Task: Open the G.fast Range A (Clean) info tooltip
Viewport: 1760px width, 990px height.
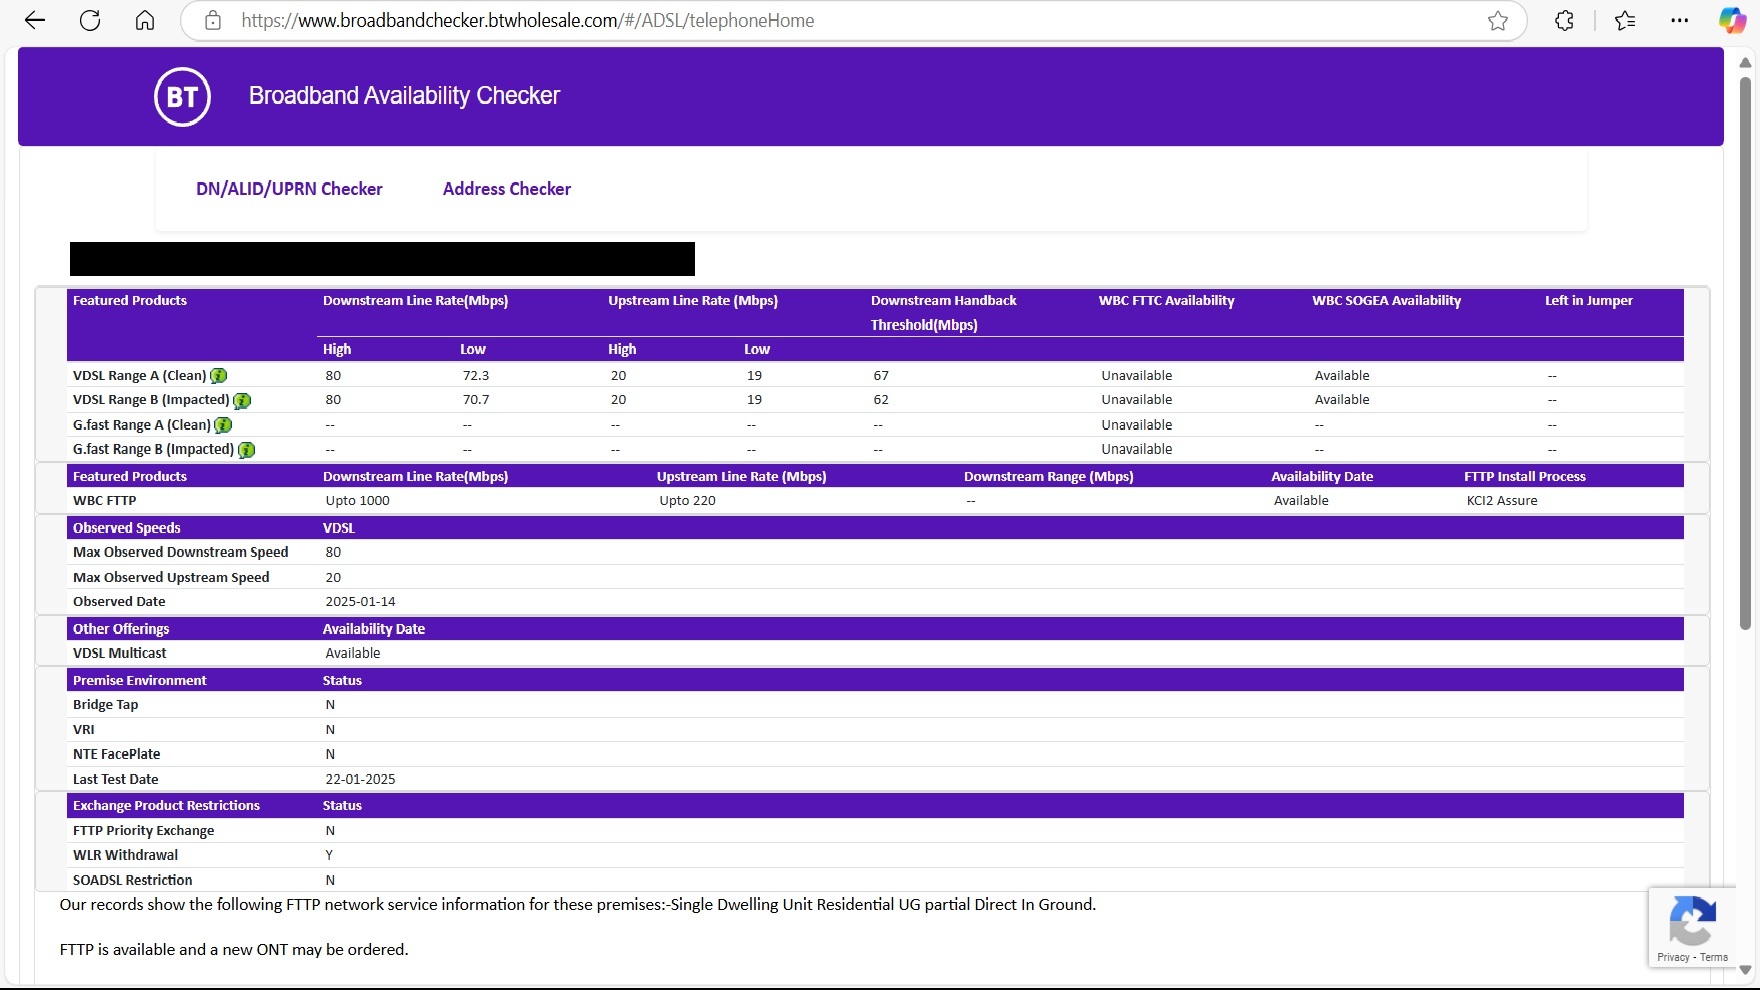Action: tap(221, 425)
